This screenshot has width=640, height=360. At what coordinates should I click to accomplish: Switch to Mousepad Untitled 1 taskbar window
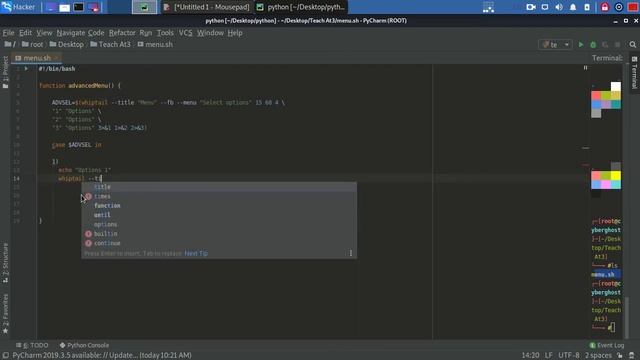pyautogui.click(x=207, y=7)
